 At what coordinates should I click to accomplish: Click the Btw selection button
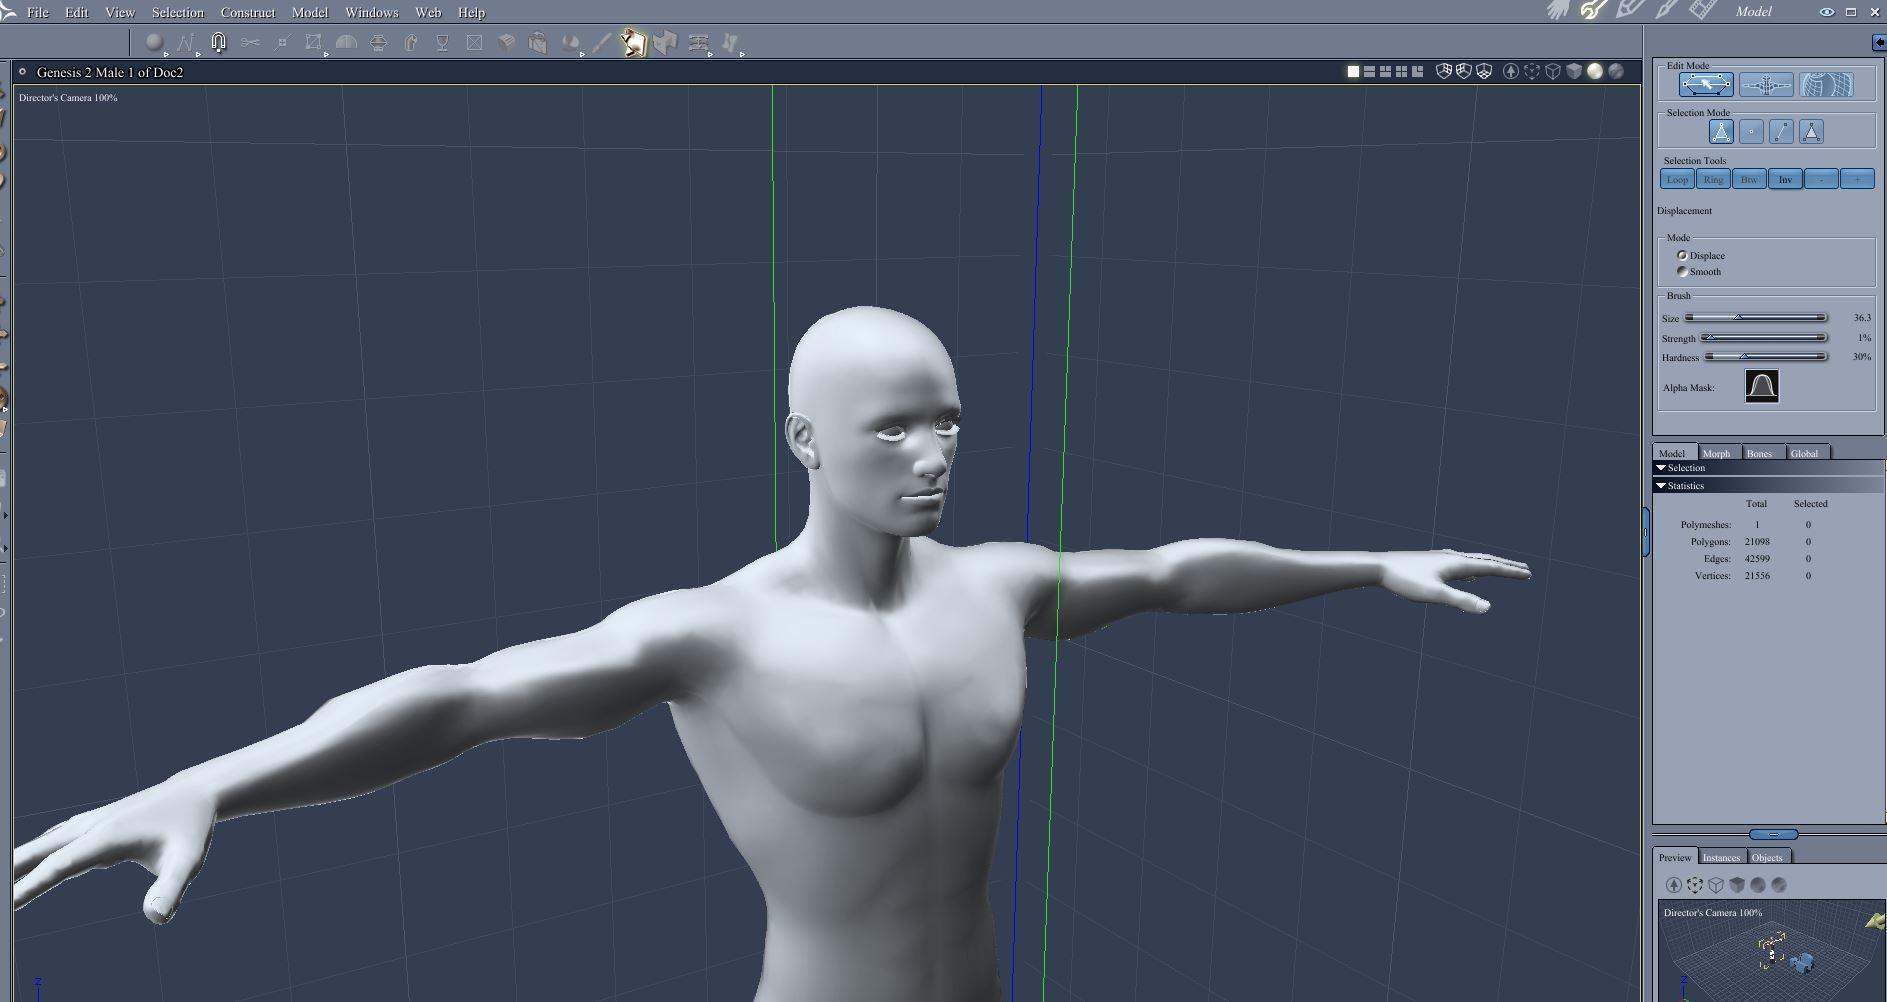[1749, 179]
